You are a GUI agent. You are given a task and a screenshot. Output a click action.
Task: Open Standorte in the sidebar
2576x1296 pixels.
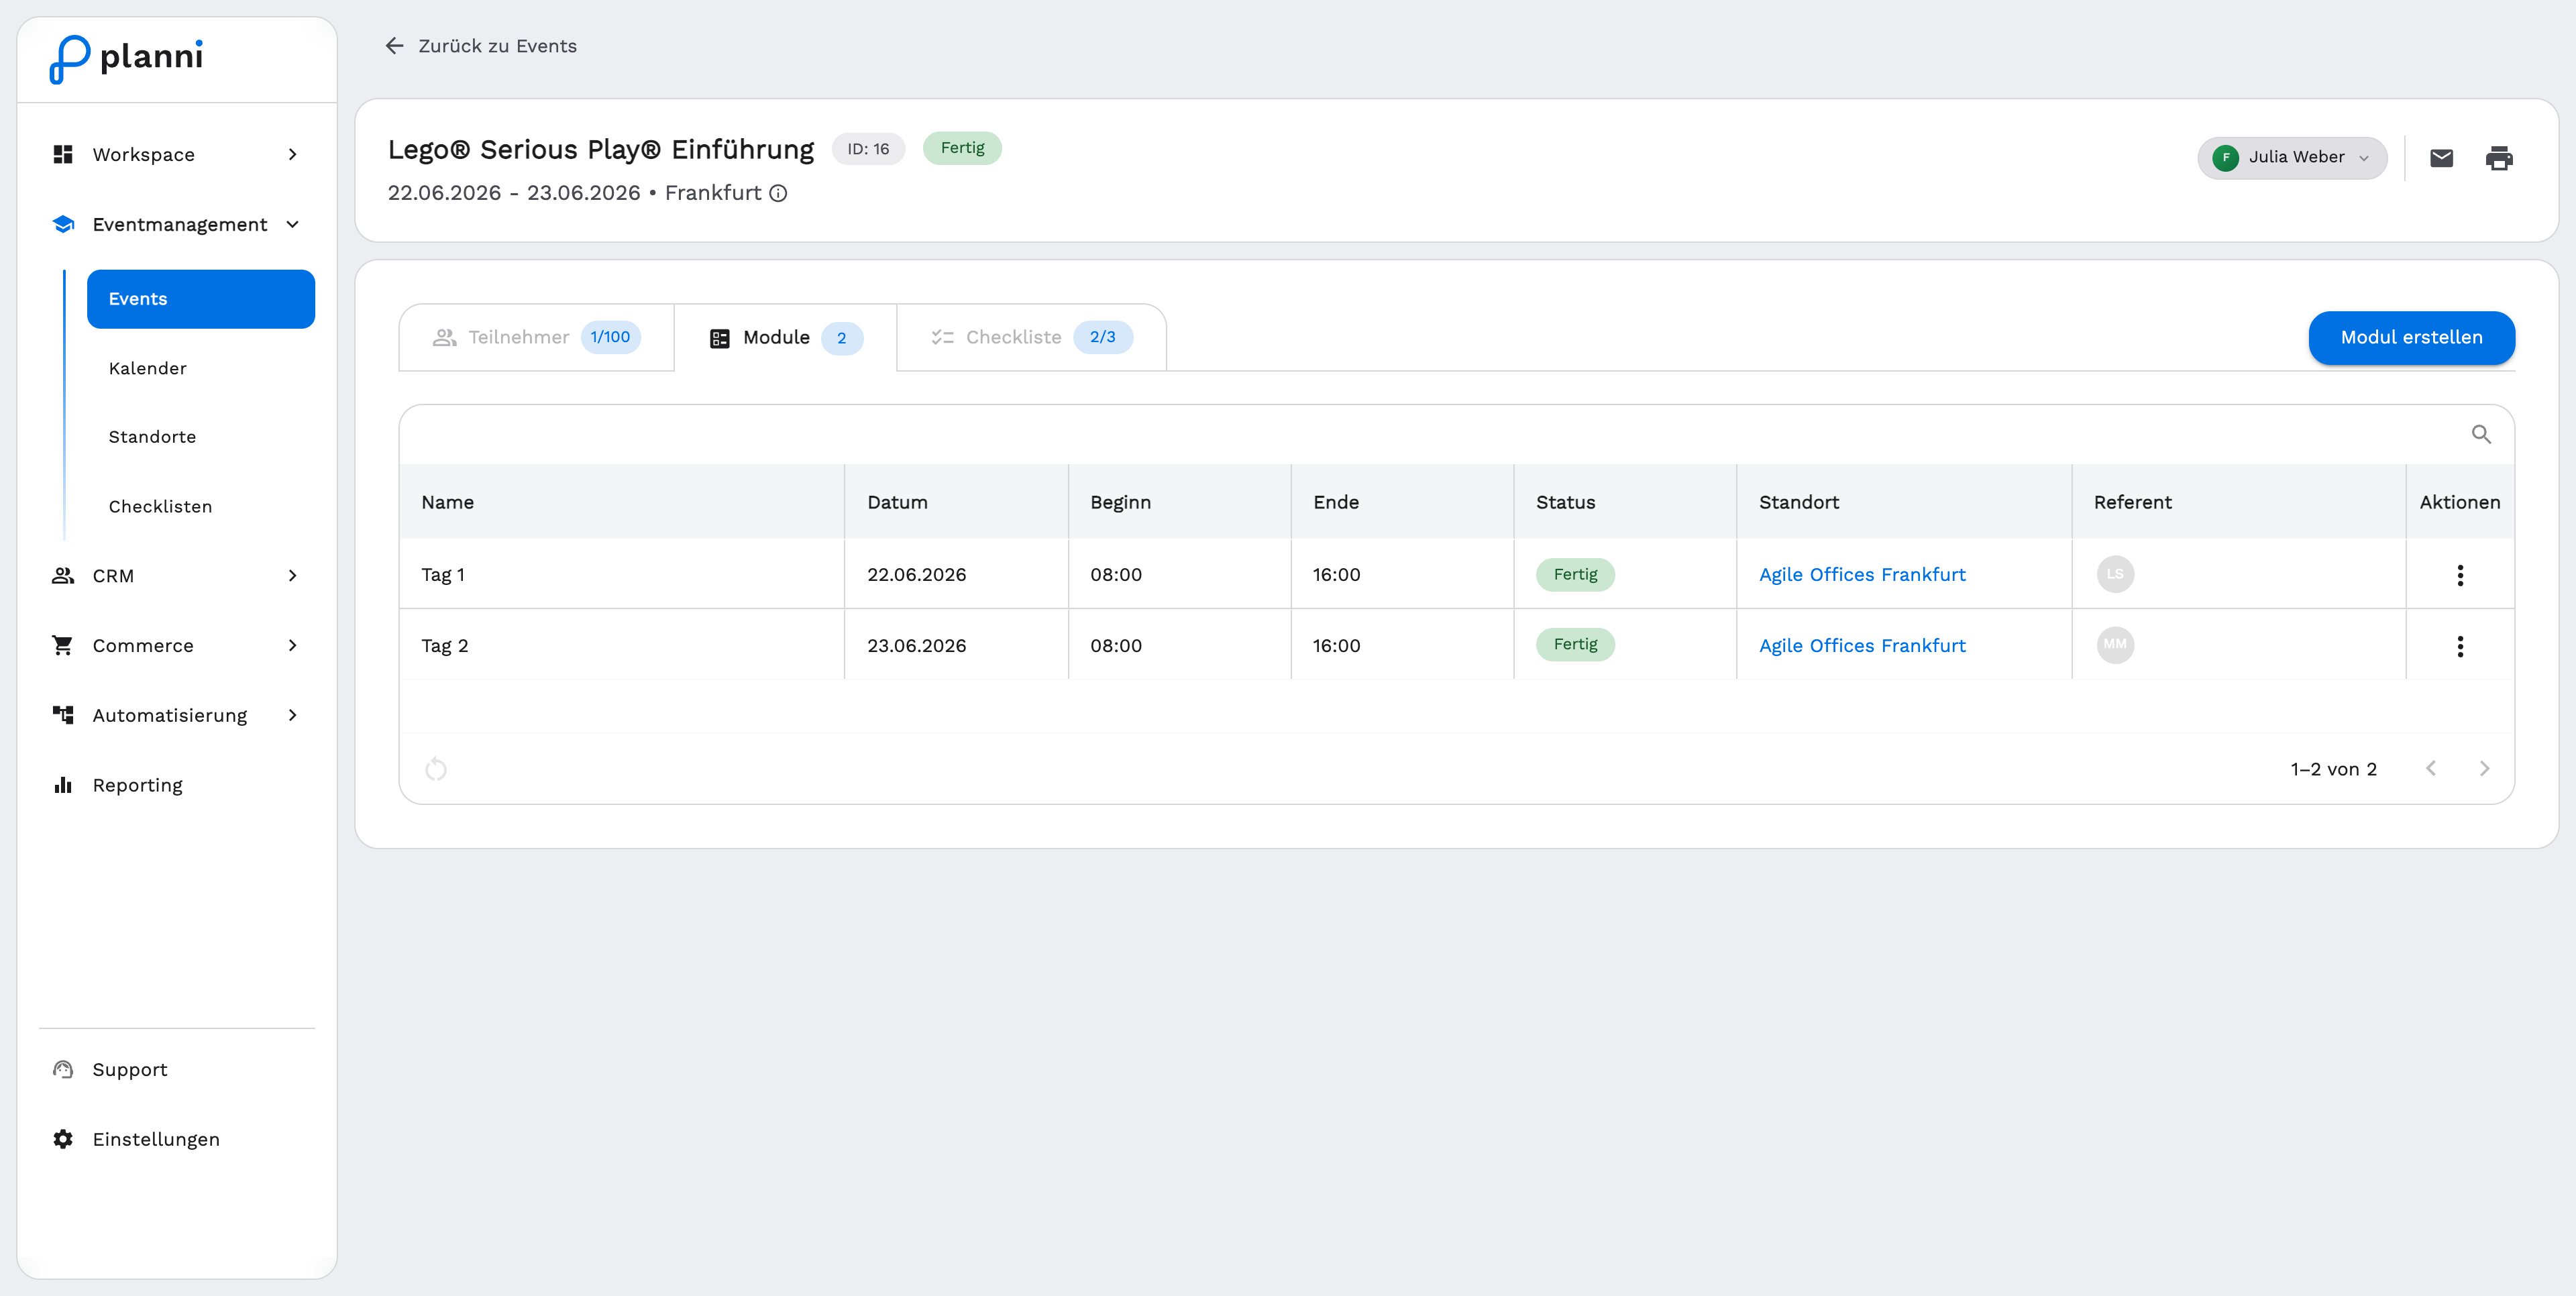point(152,437)
